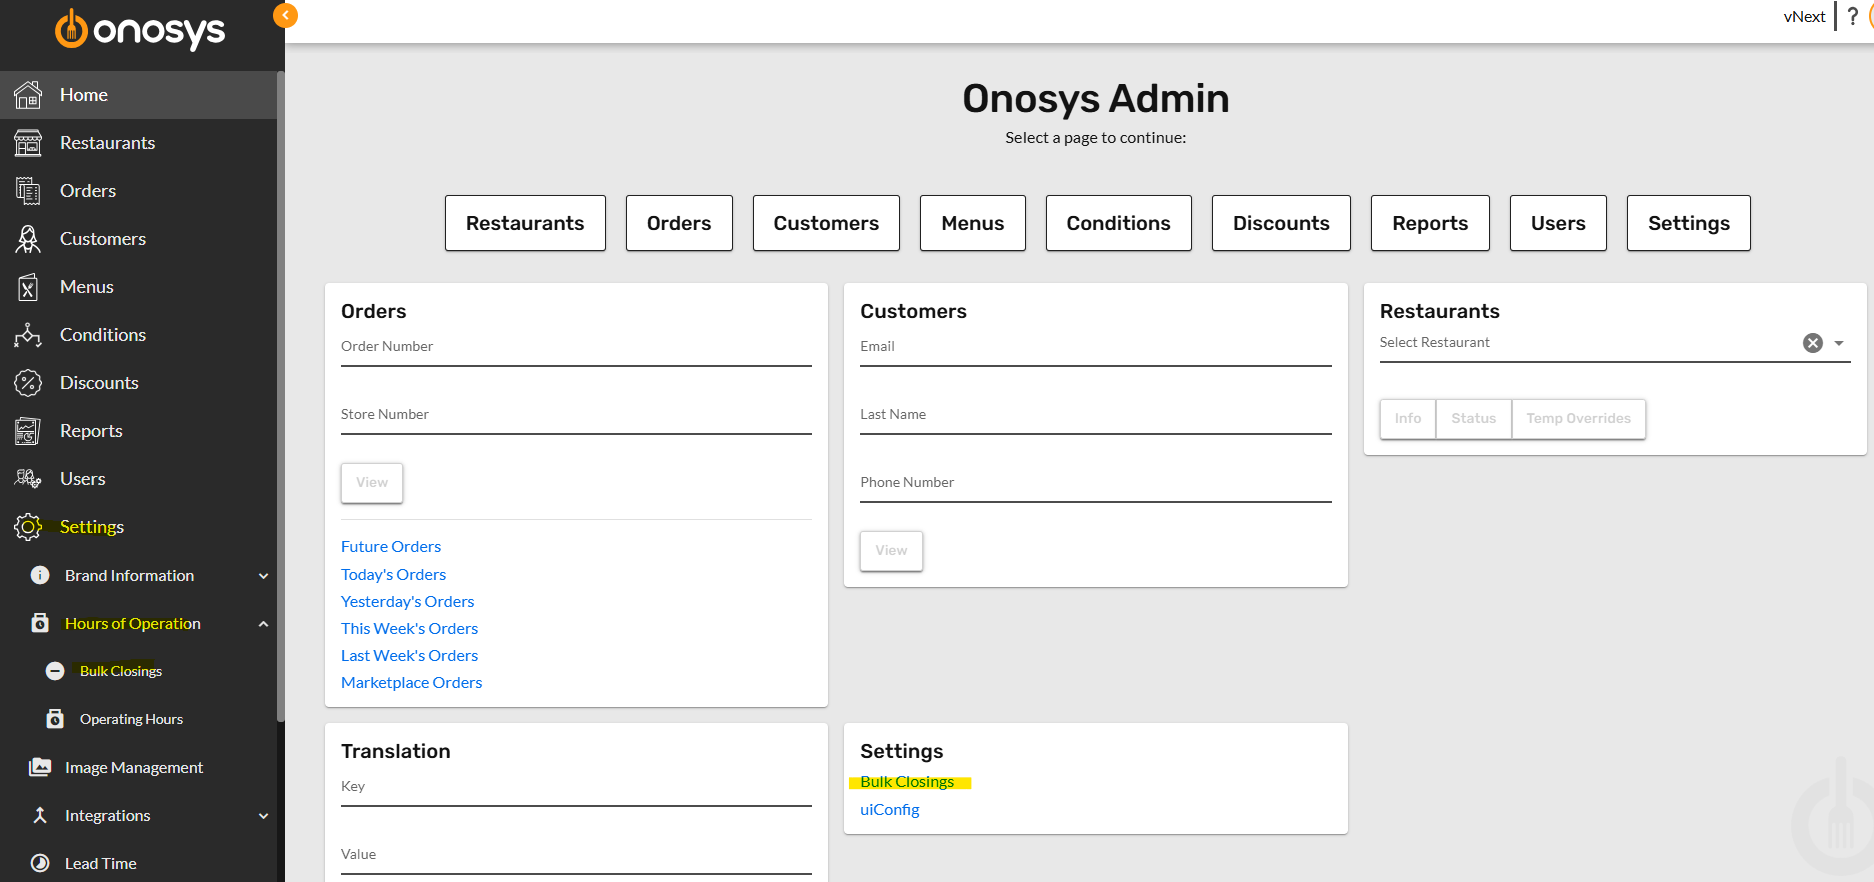Open the uiConfig link

[890, 810]
